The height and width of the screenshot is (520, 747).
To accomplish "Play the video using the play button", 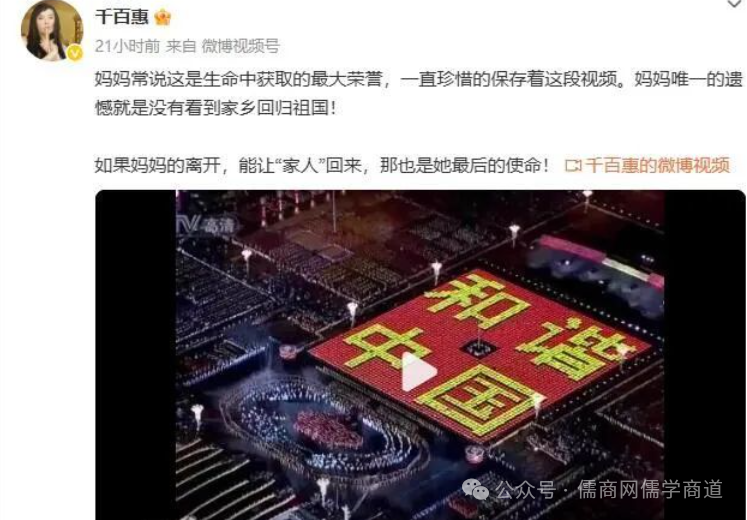I will pos(417,371).
